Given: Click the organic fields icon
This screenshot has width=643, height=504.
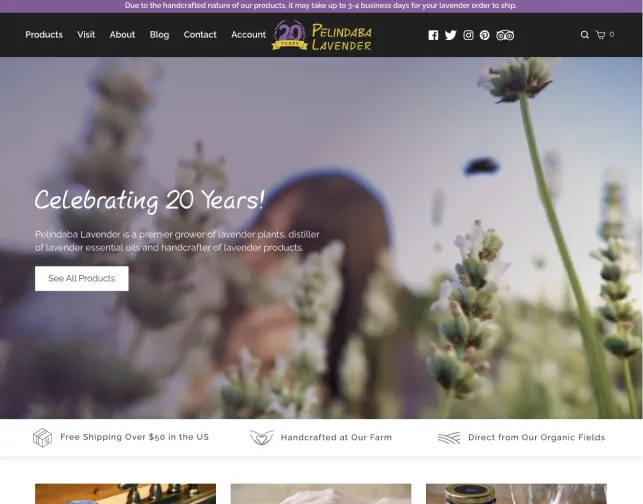Looking at the screenshot, I should point(449,438).
